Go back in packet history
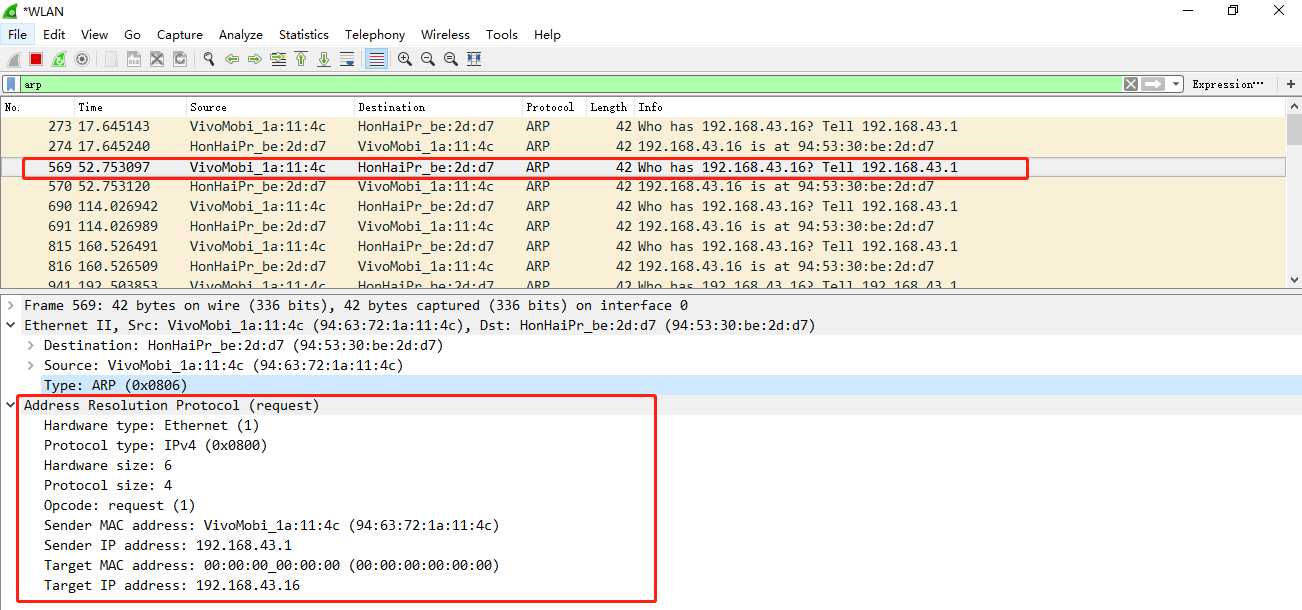 coord(232,59)
